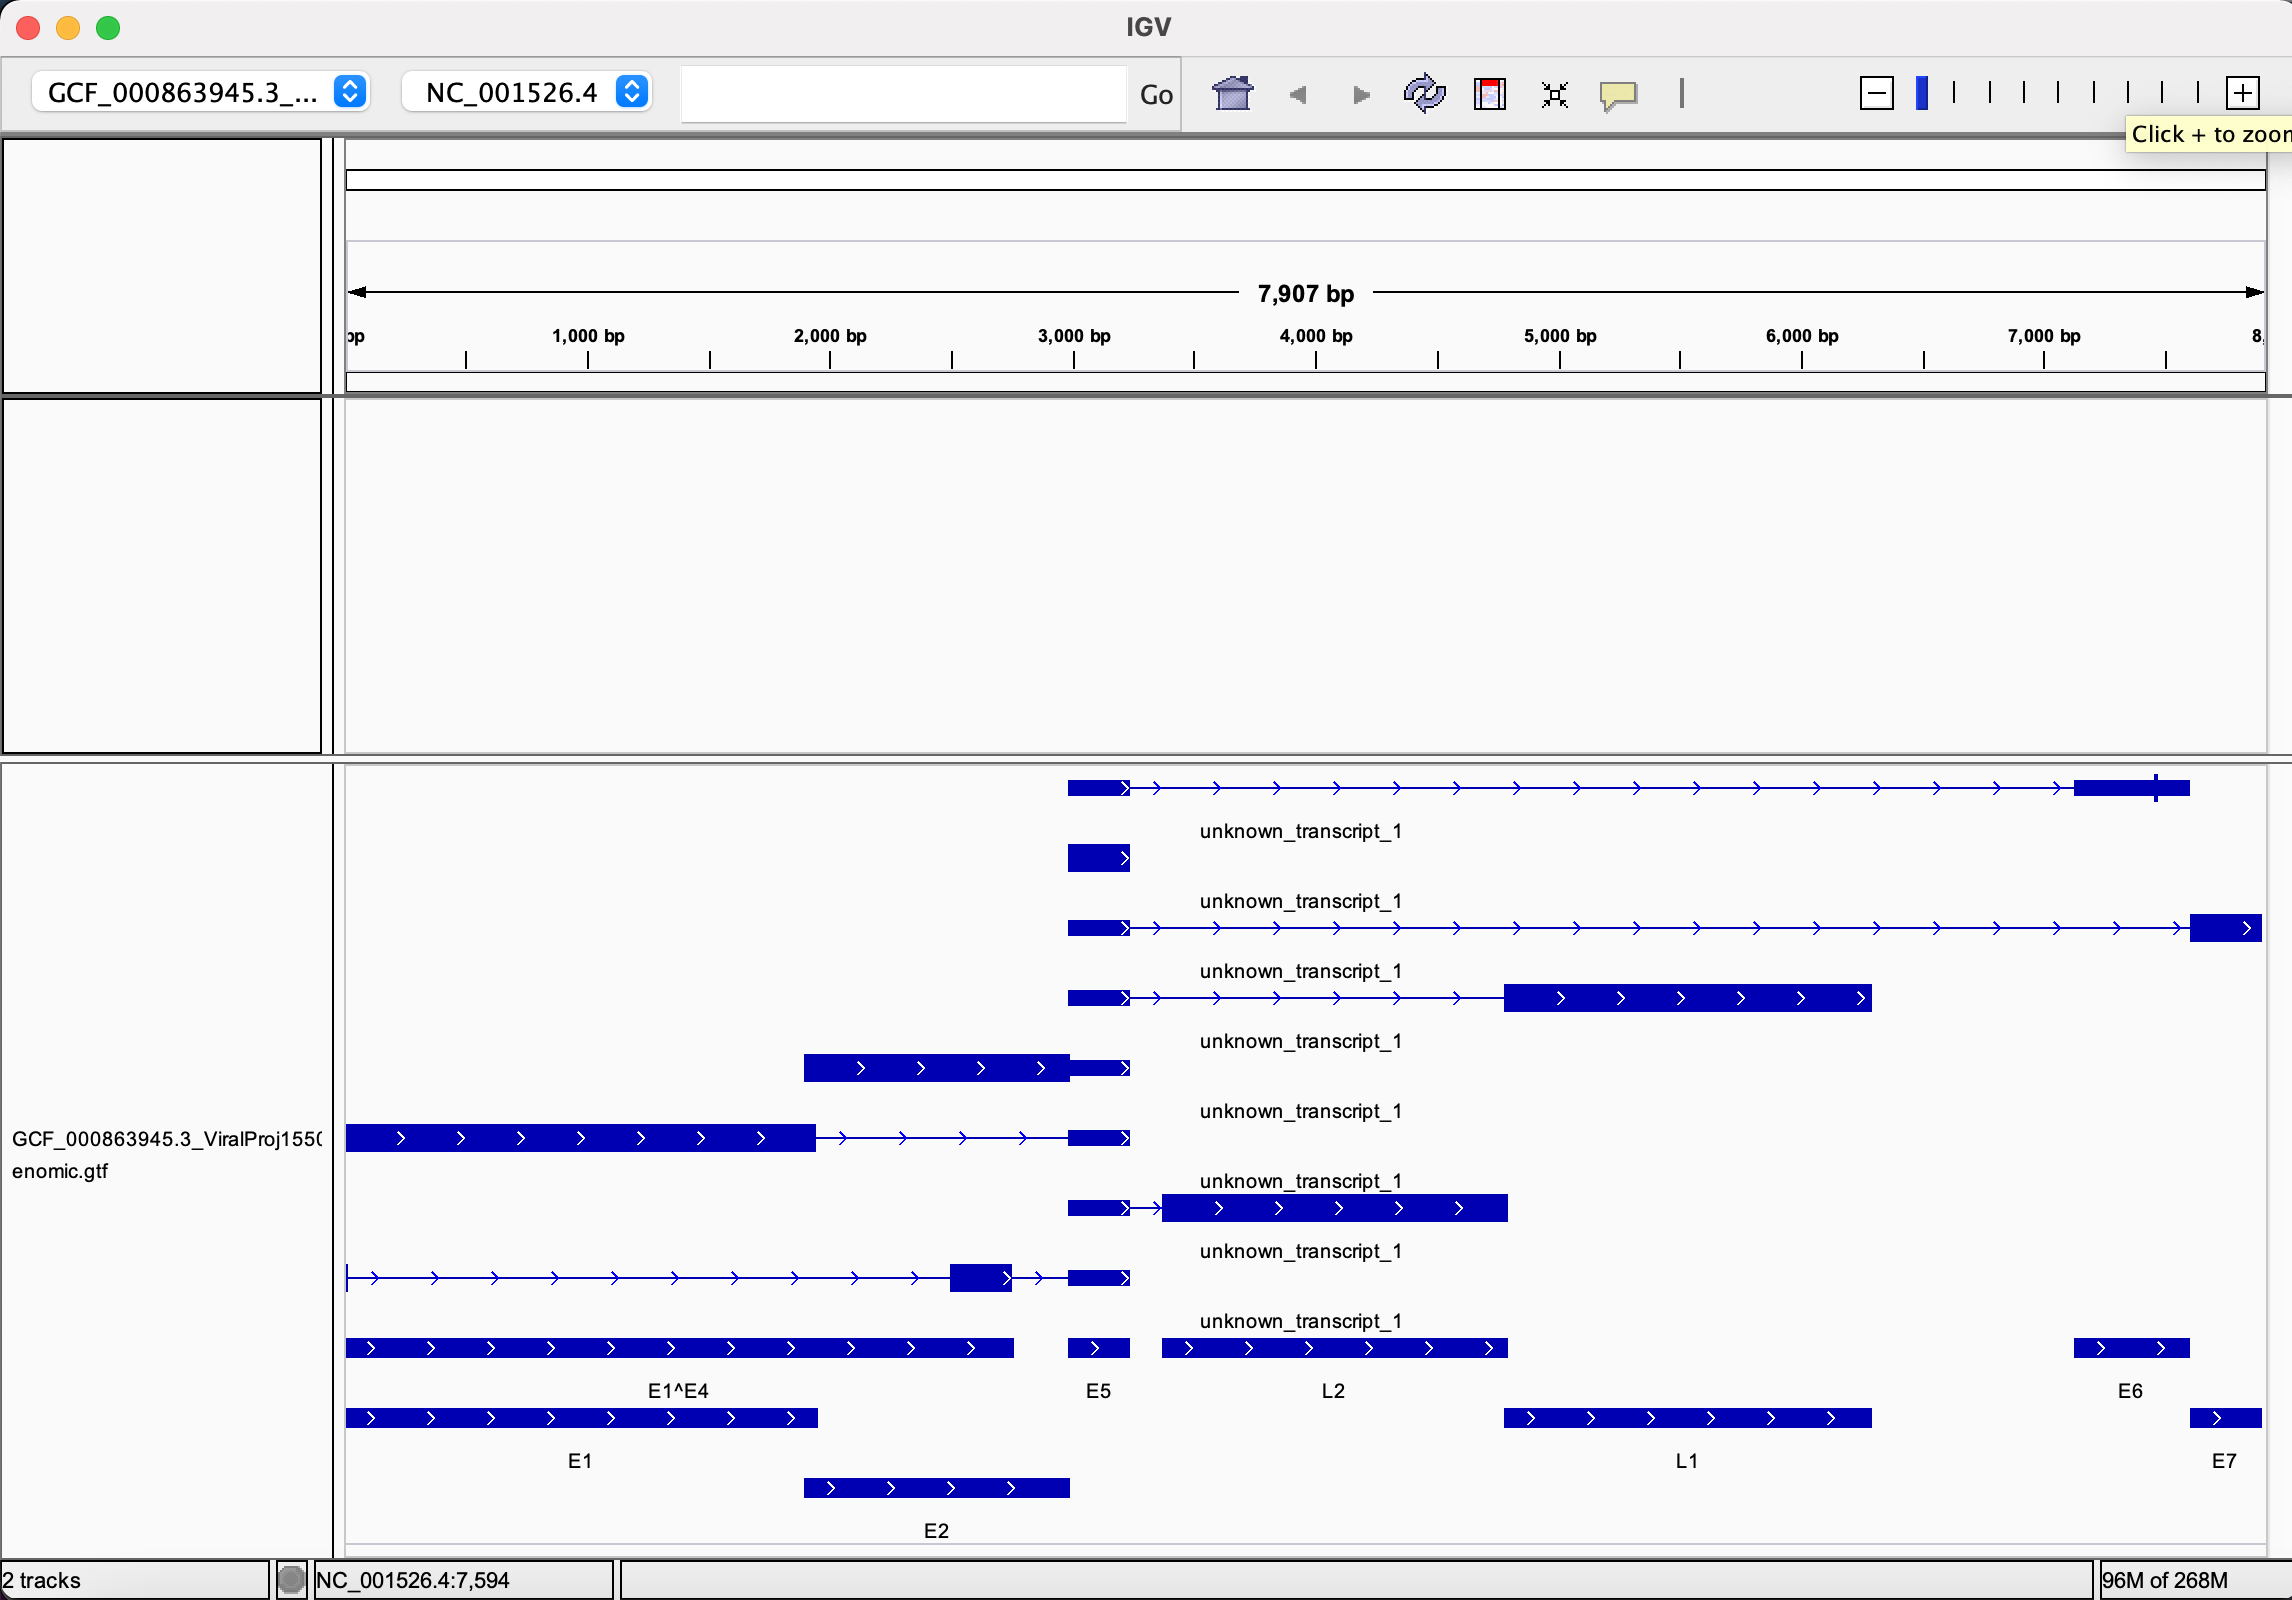Click the E1 gene feature bar
Viewport: 2292px width, 1600px height.
tap(582, 1418)
